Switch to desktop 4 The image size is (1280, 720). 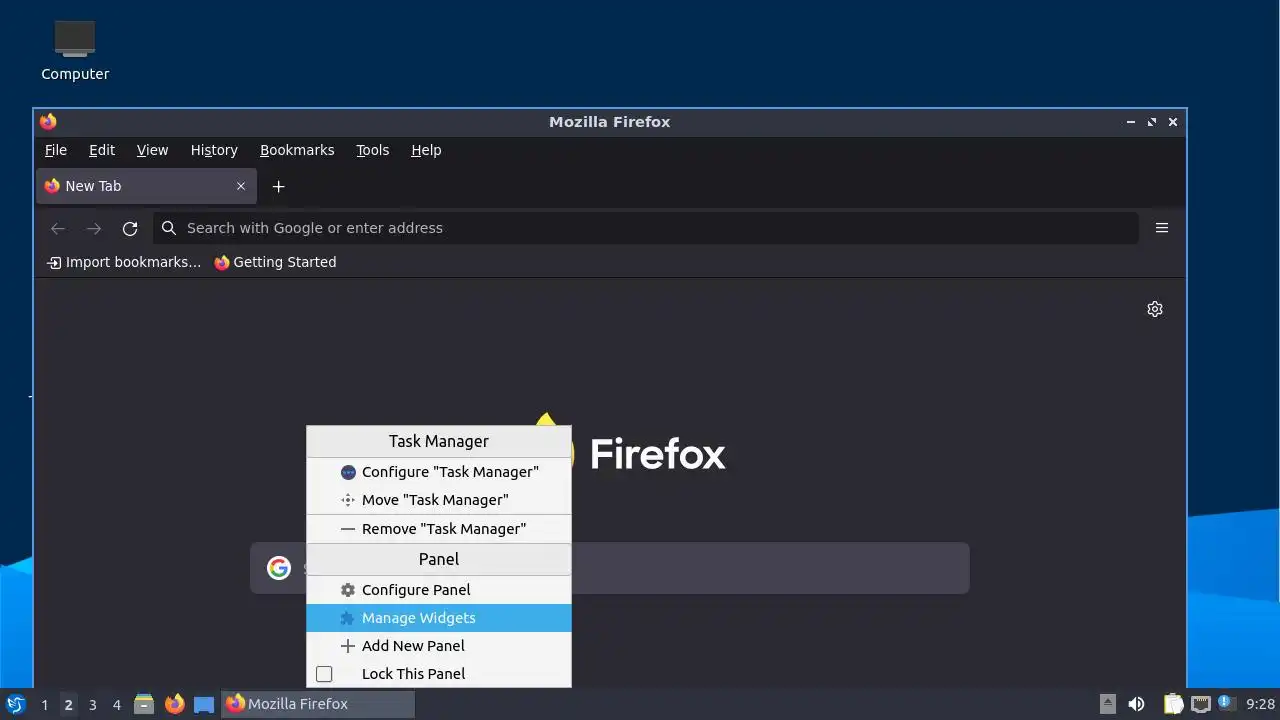click(116, 705)
